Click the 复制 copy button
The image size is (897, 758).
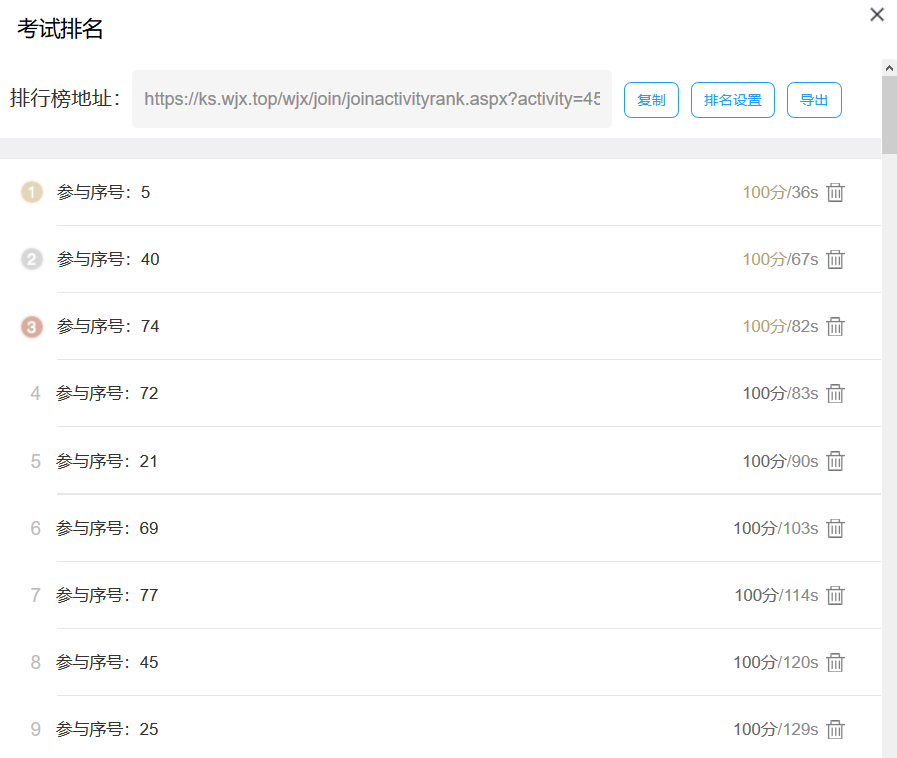point(651,100)
